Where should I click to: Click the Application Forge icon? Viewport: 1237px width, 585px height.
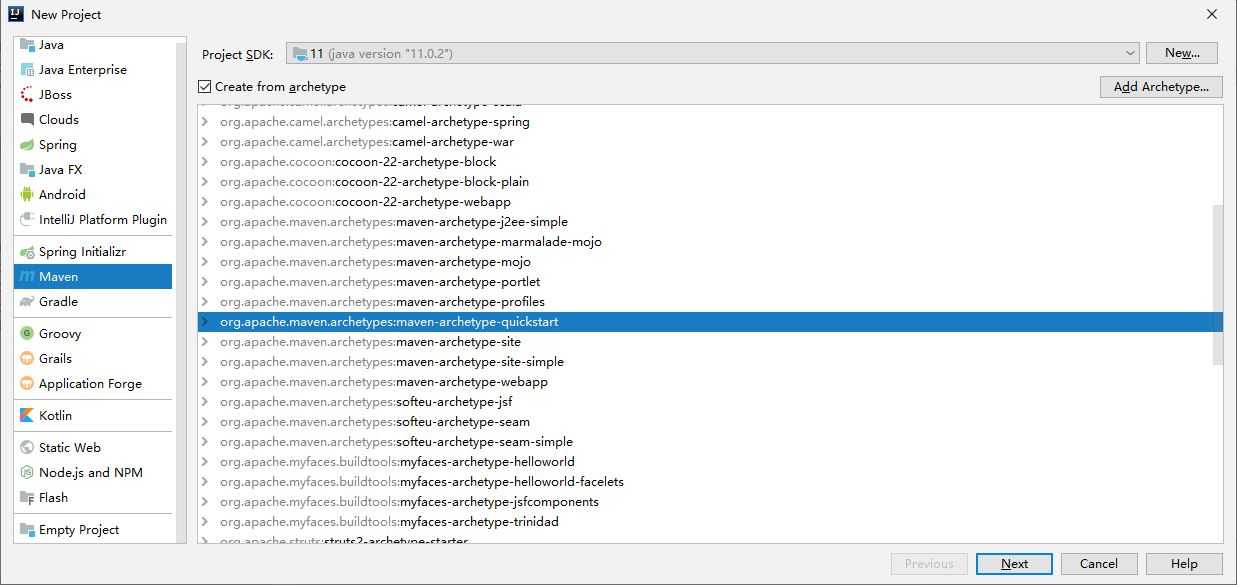27,384
